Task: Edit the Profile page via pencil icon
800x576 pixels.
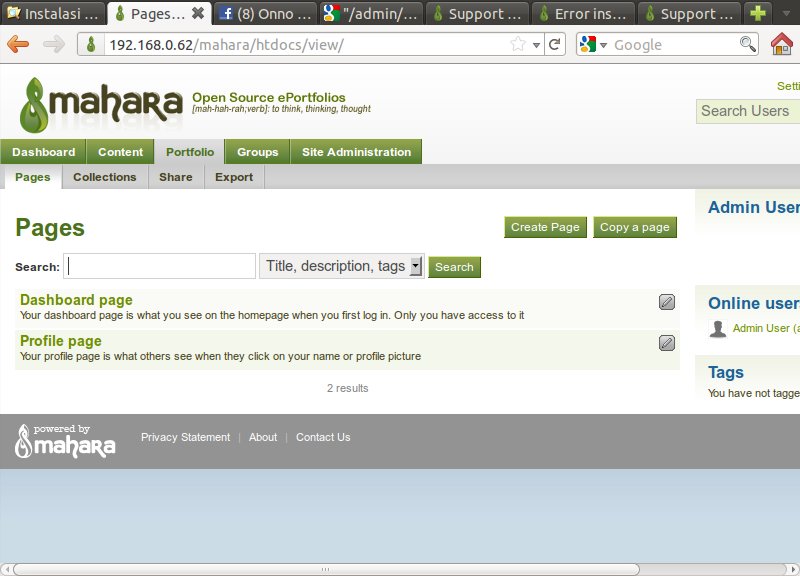Action: point(666,343)
